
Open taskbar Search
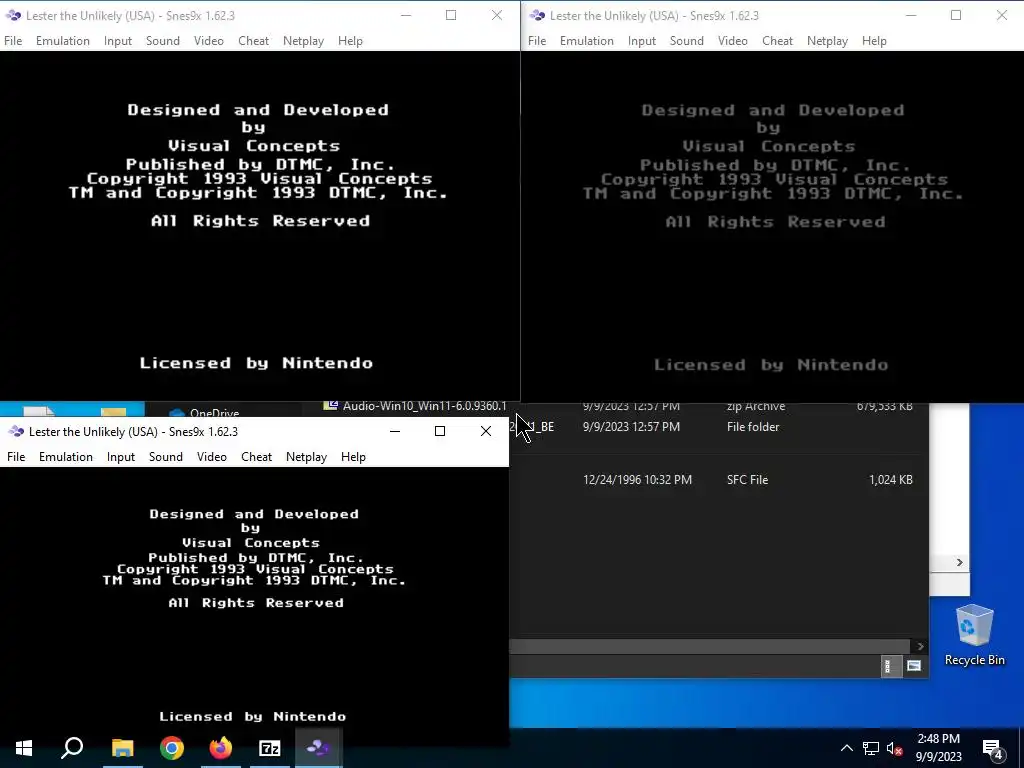click(72, 748)
